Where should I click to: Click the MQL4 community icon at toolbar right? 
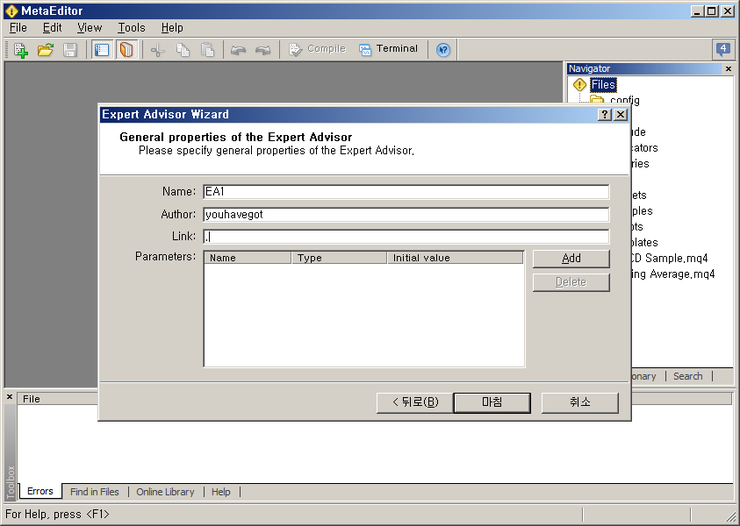[723, 49]
